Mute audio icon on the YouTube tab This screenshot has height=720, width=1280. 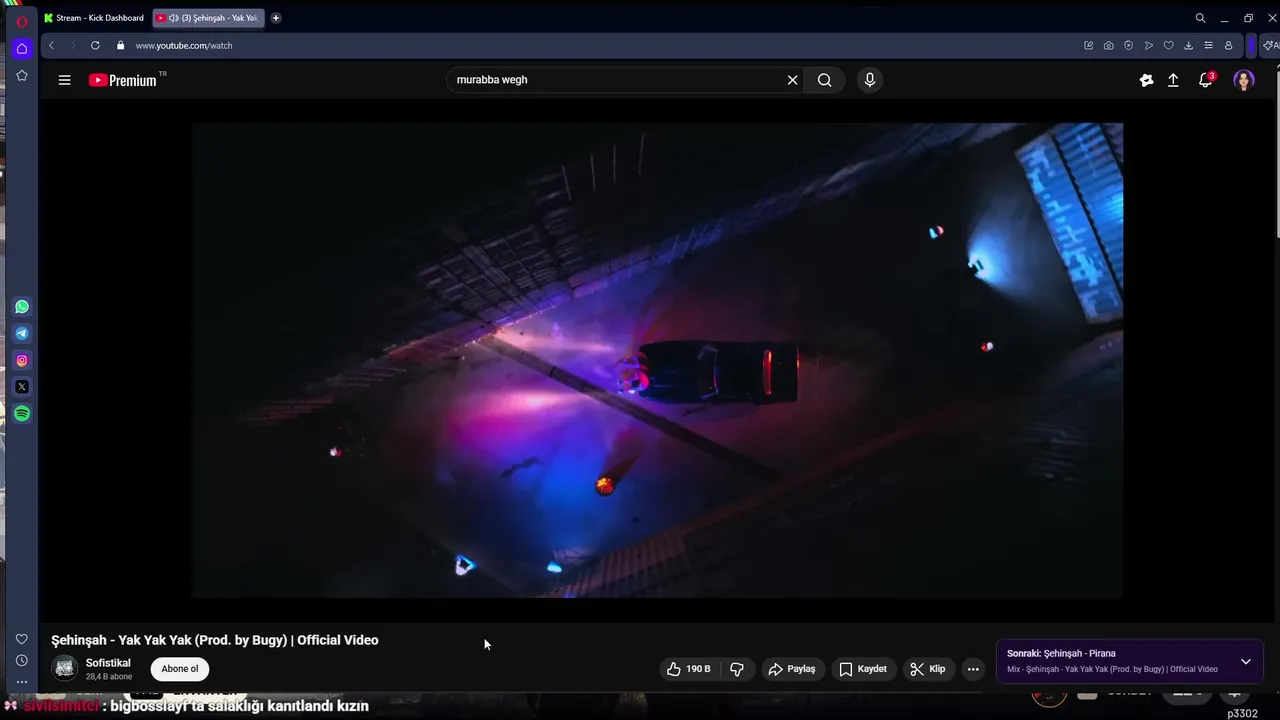174,18
